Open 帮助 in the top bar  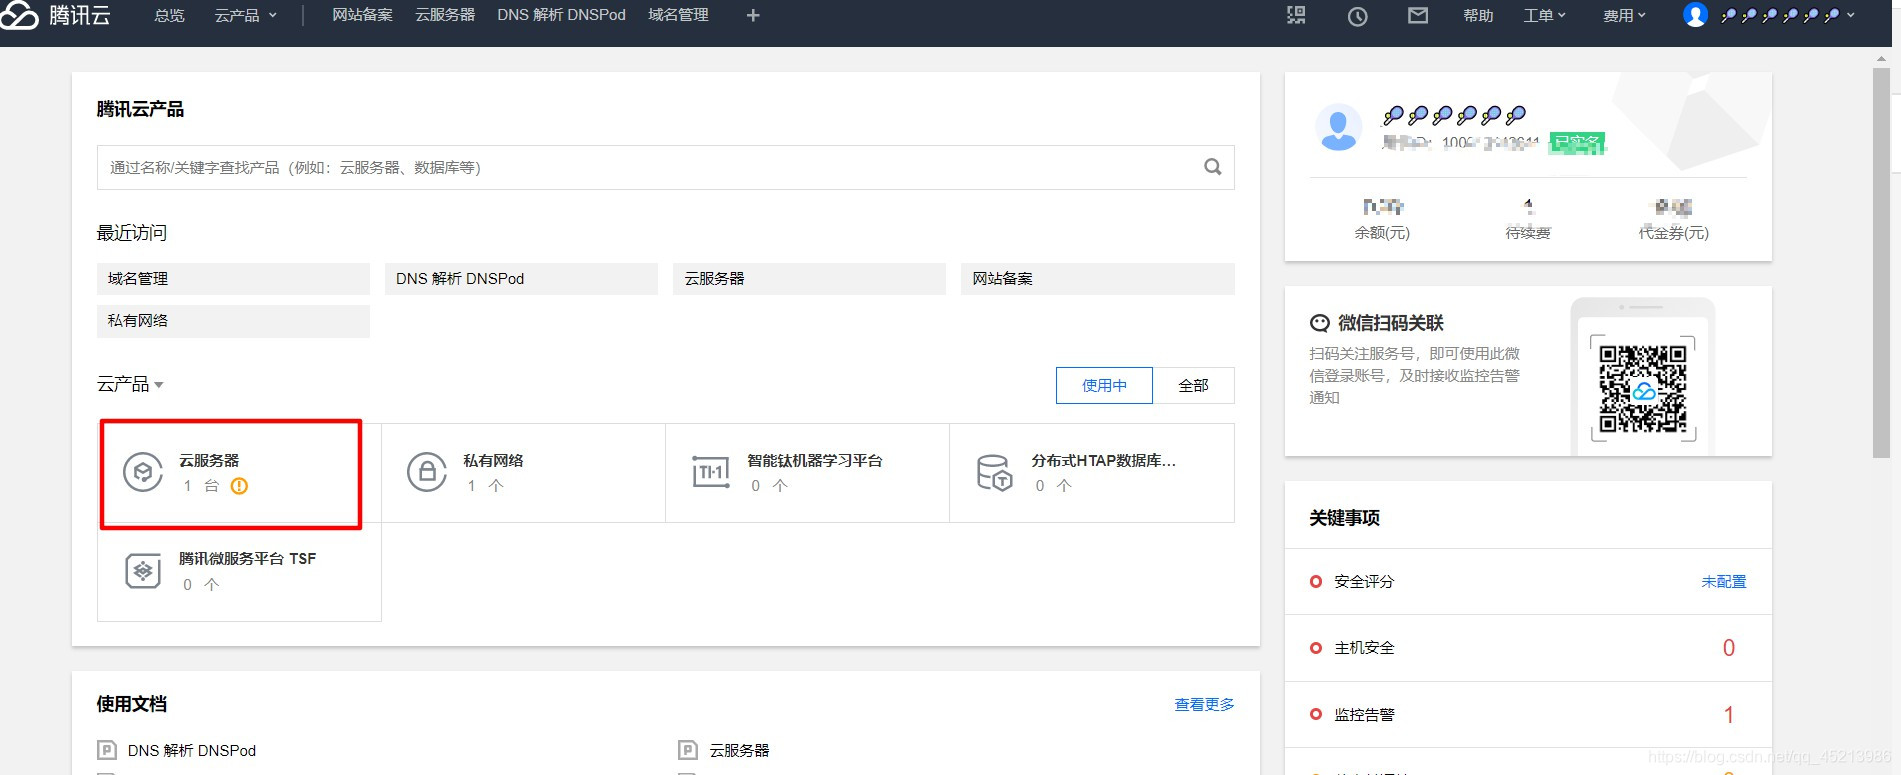point(1478,15)
